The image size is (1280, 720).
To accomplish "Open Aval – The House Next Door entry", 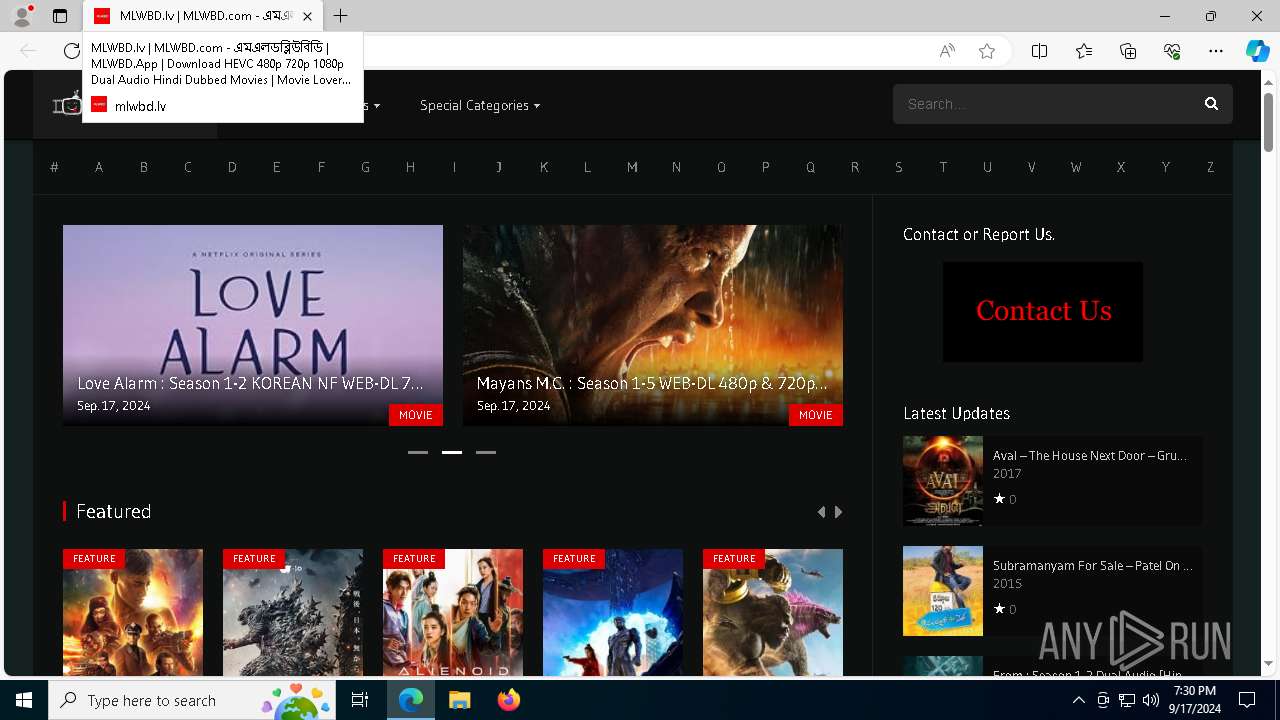I will click(x=1089, y=456).
